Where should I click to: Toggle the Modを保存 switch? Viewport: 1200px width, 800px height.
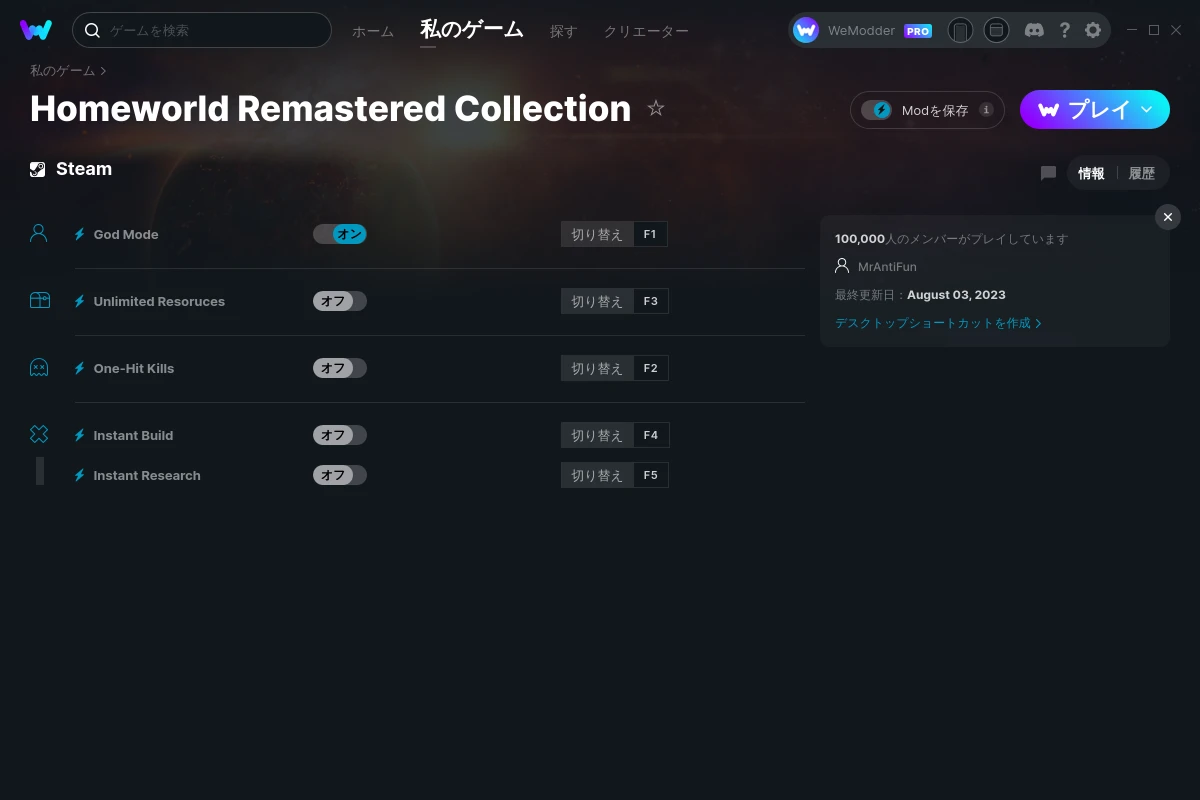(877, 110)
